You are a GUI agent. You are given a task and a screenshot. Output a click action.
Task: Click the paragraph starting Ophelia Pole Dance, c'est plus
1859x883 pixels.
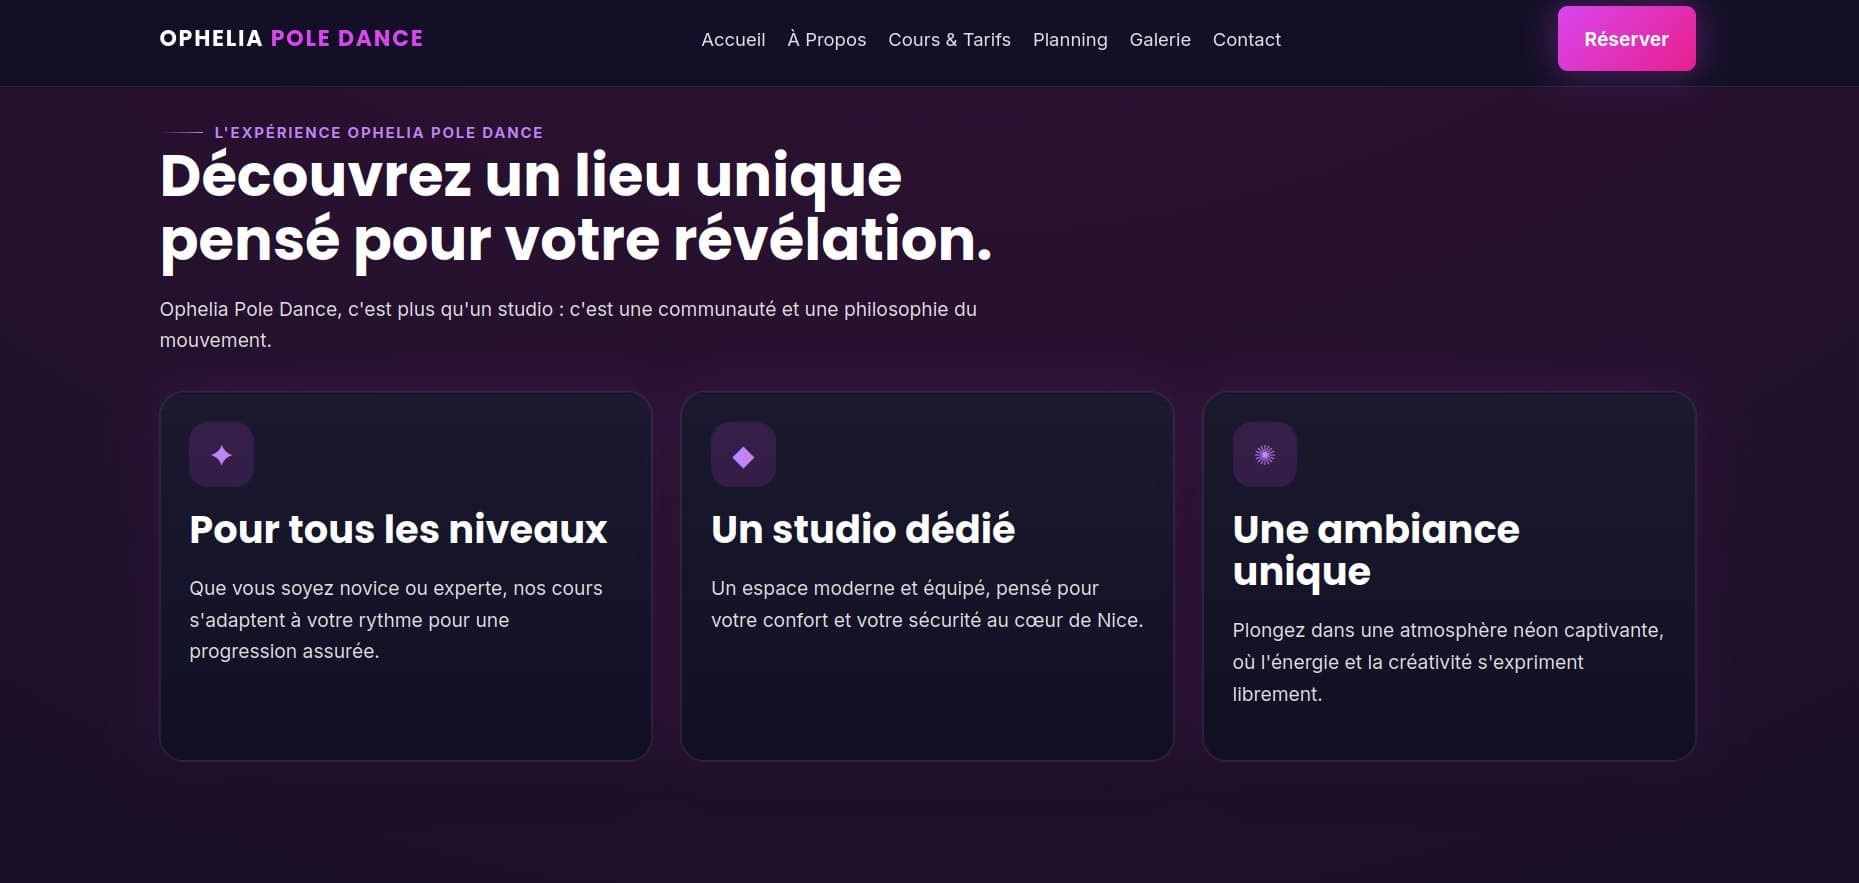coord(568,324)
